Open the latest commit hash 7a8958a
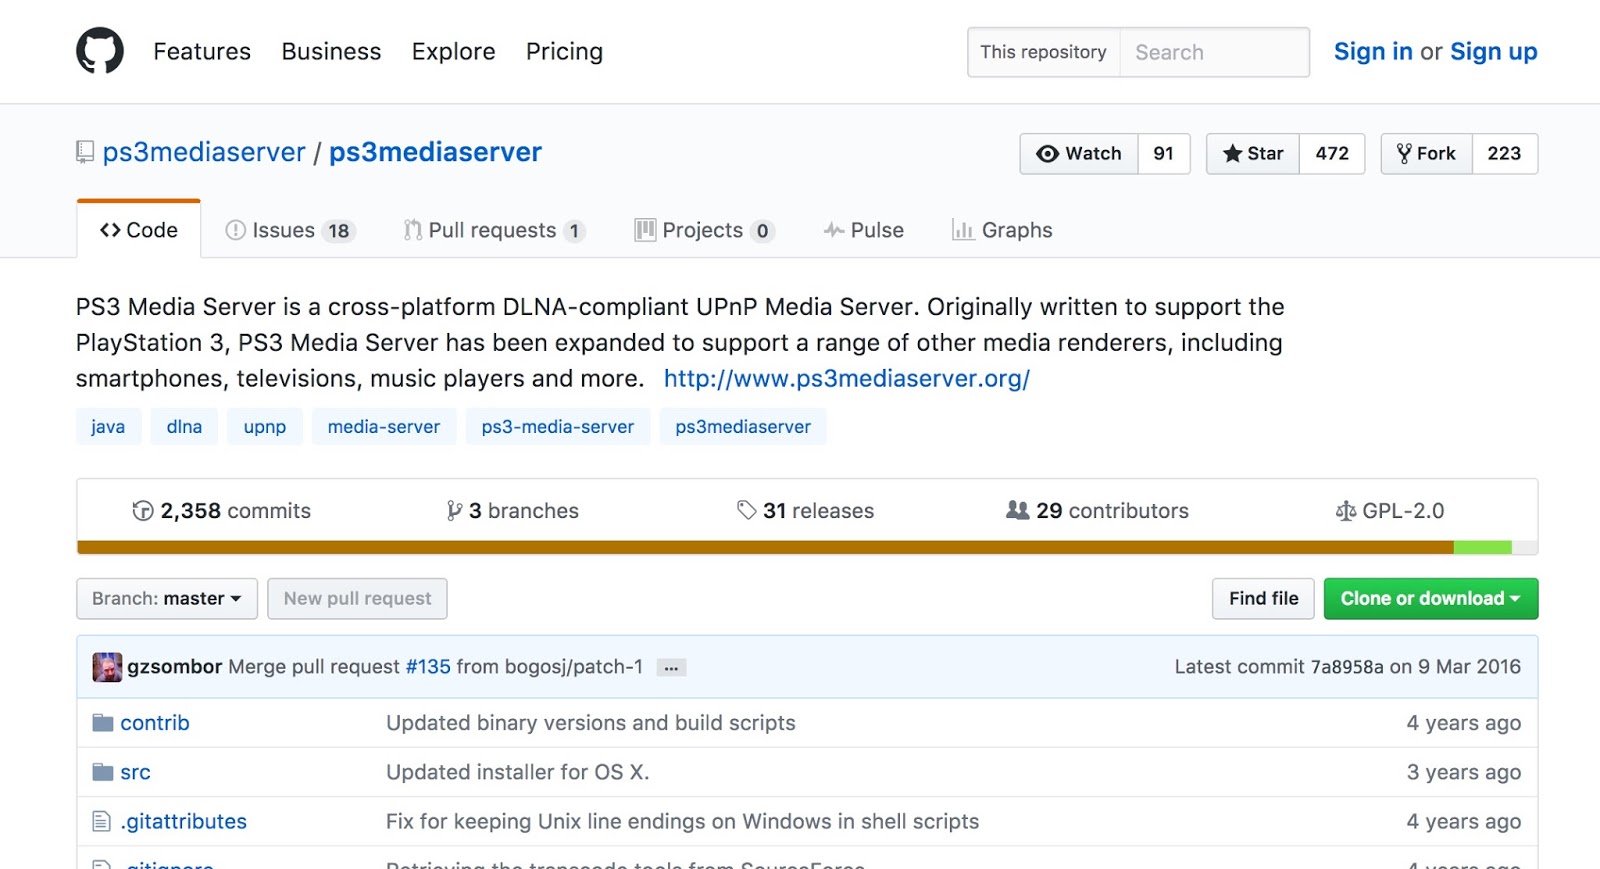Screen dimensions: 1600x869 point(1348,667)
